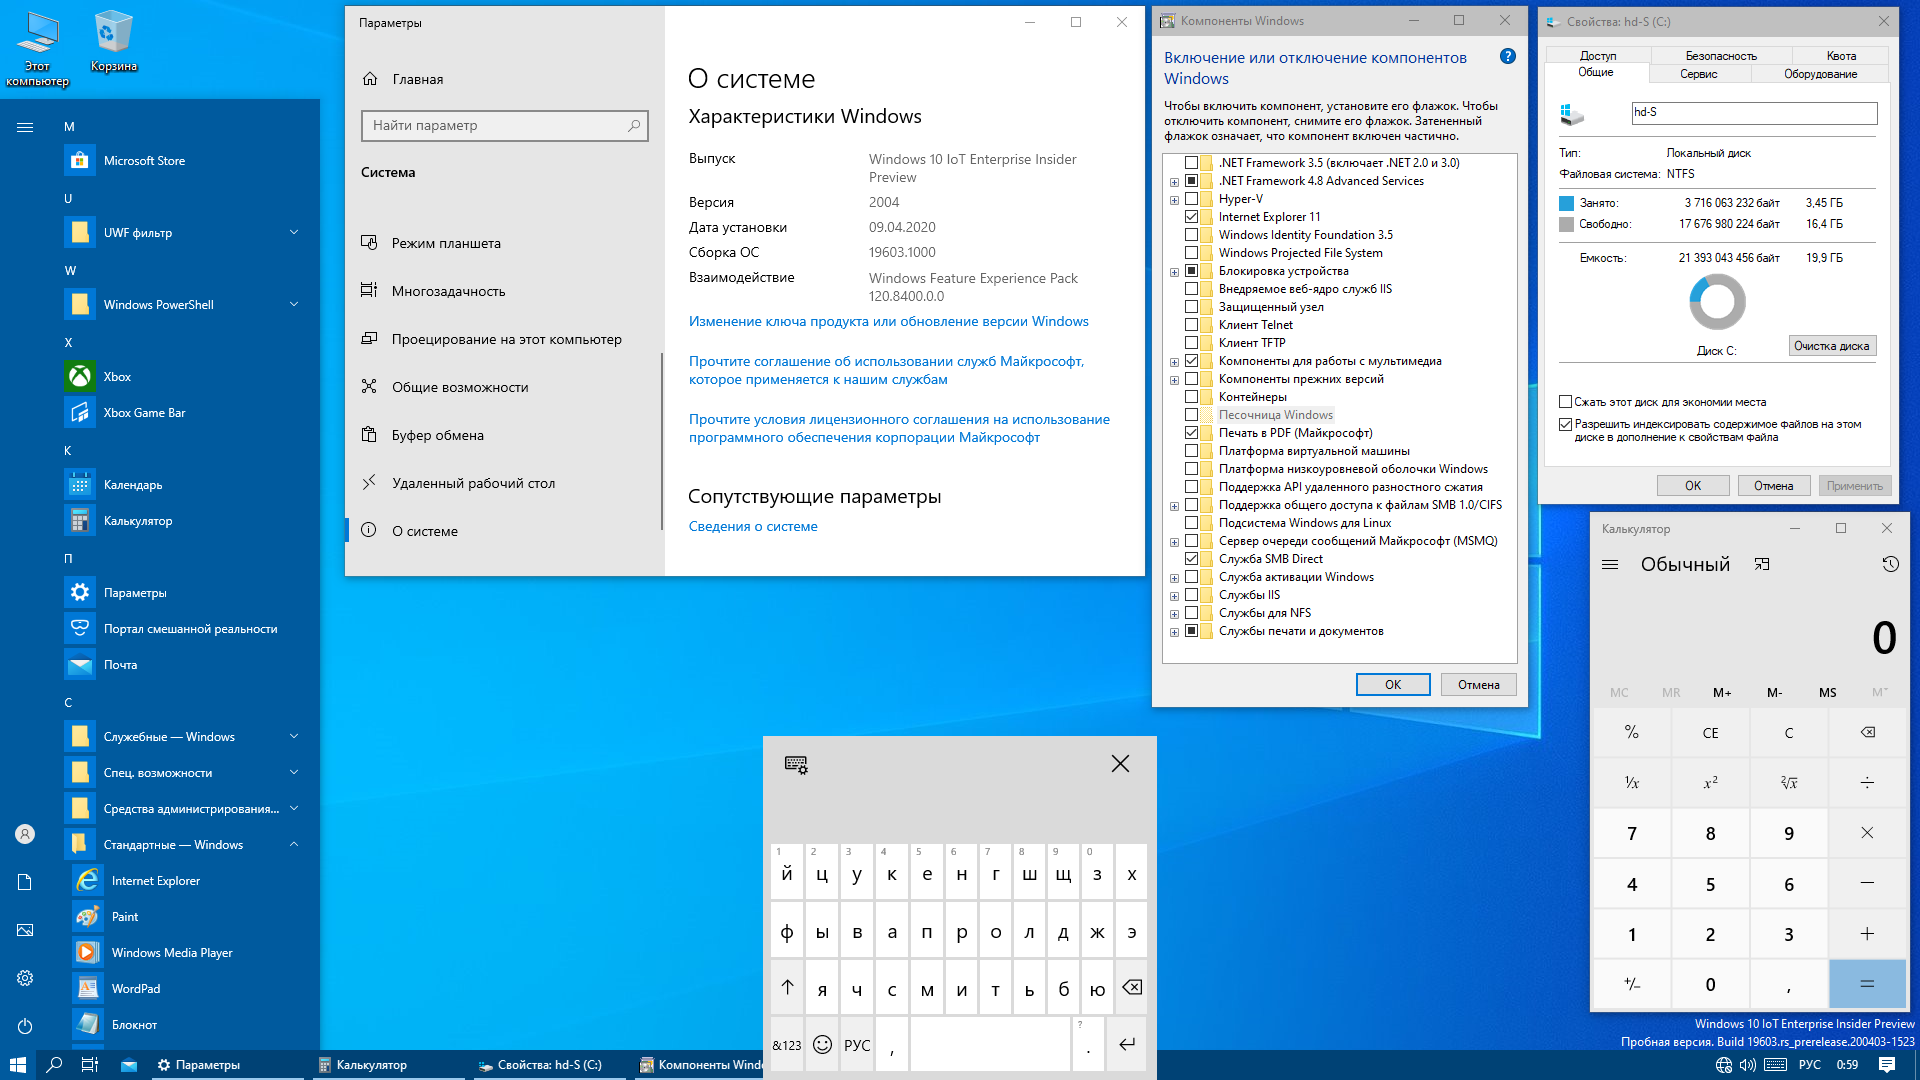Click Start menu hamburger icon
1920x1080 pixels.
click(25, 127)
